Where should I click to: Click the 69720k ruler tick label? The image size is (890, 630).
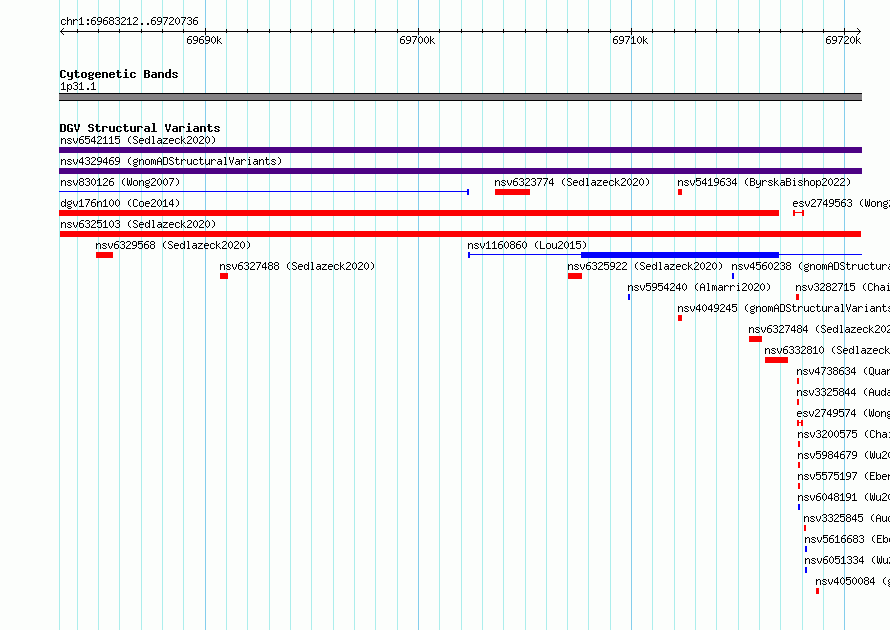tap(843, 40)
